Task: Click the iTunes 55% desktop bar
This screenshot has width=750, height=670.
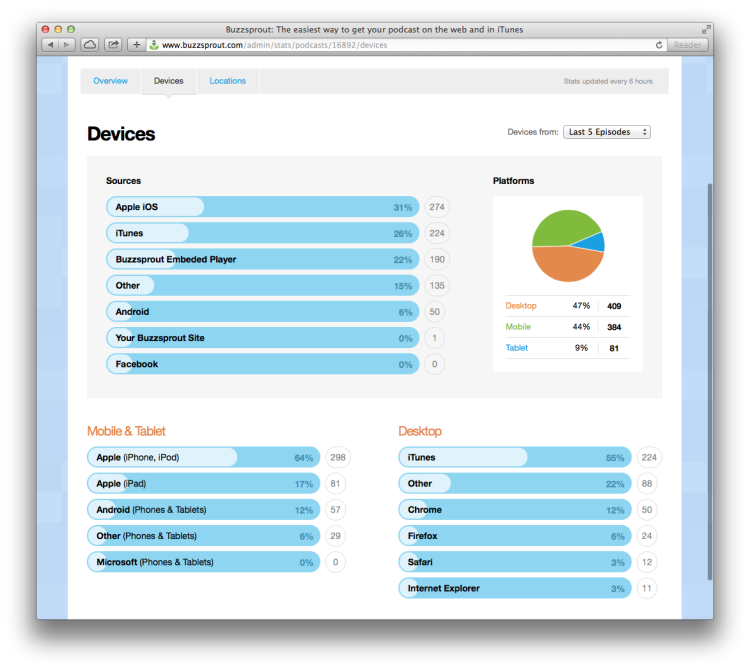Action: pos(515,458)
